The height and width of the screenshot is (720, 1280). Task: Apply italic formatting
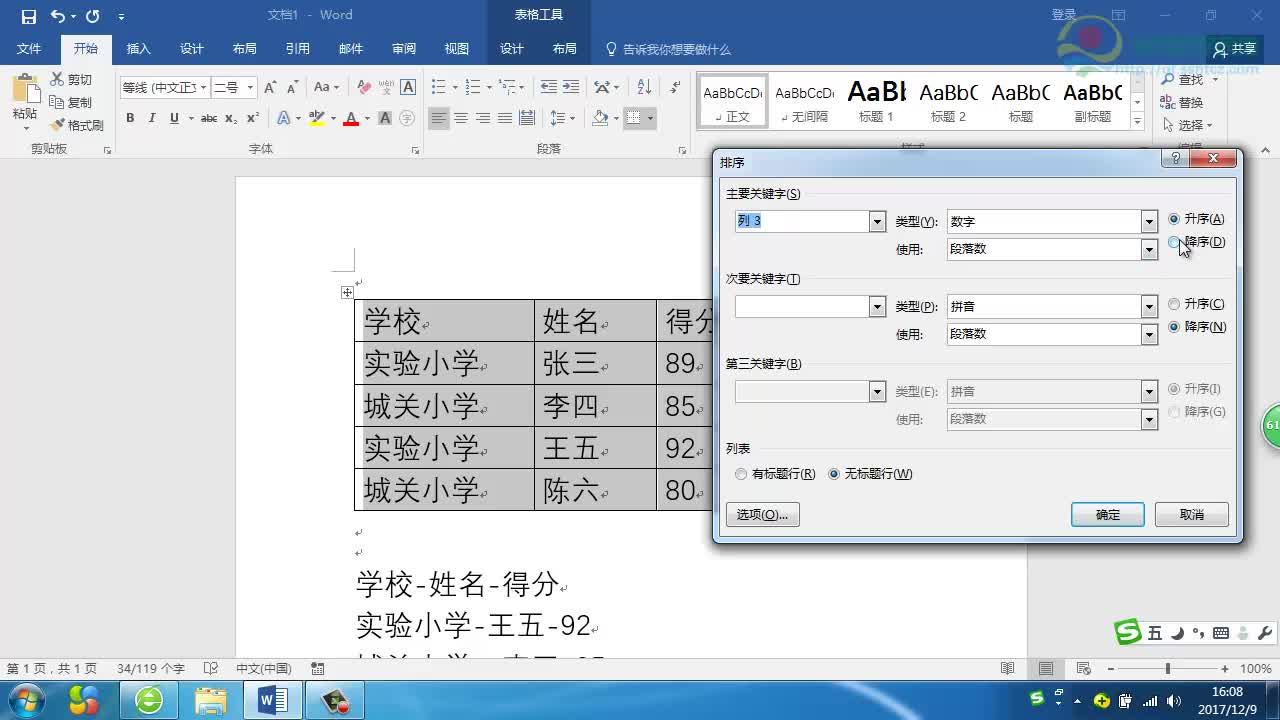(151, 117)
